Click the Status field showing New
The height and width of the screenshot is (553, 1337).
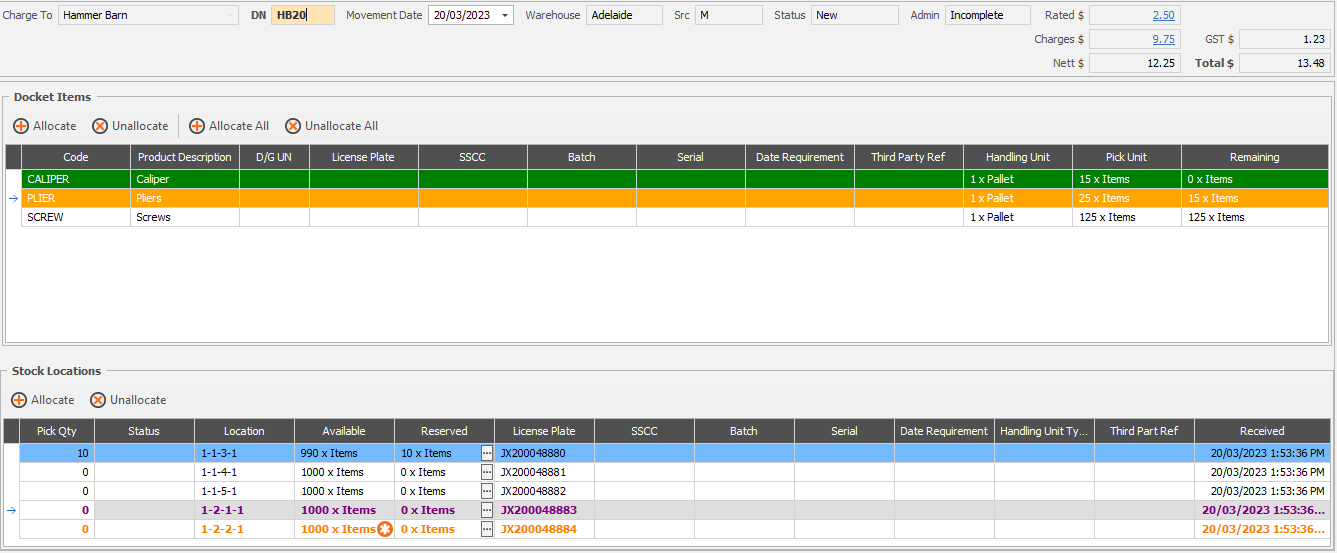coord(855,15)
